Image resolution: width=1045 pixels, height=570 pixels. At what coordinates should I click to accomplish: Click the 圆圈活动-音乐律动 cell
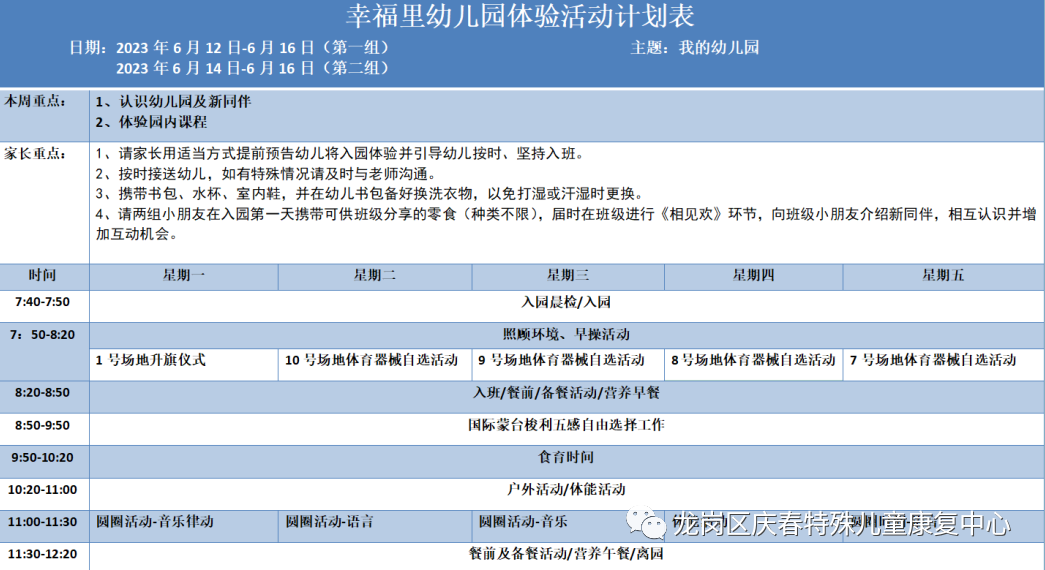pos(183,527)
